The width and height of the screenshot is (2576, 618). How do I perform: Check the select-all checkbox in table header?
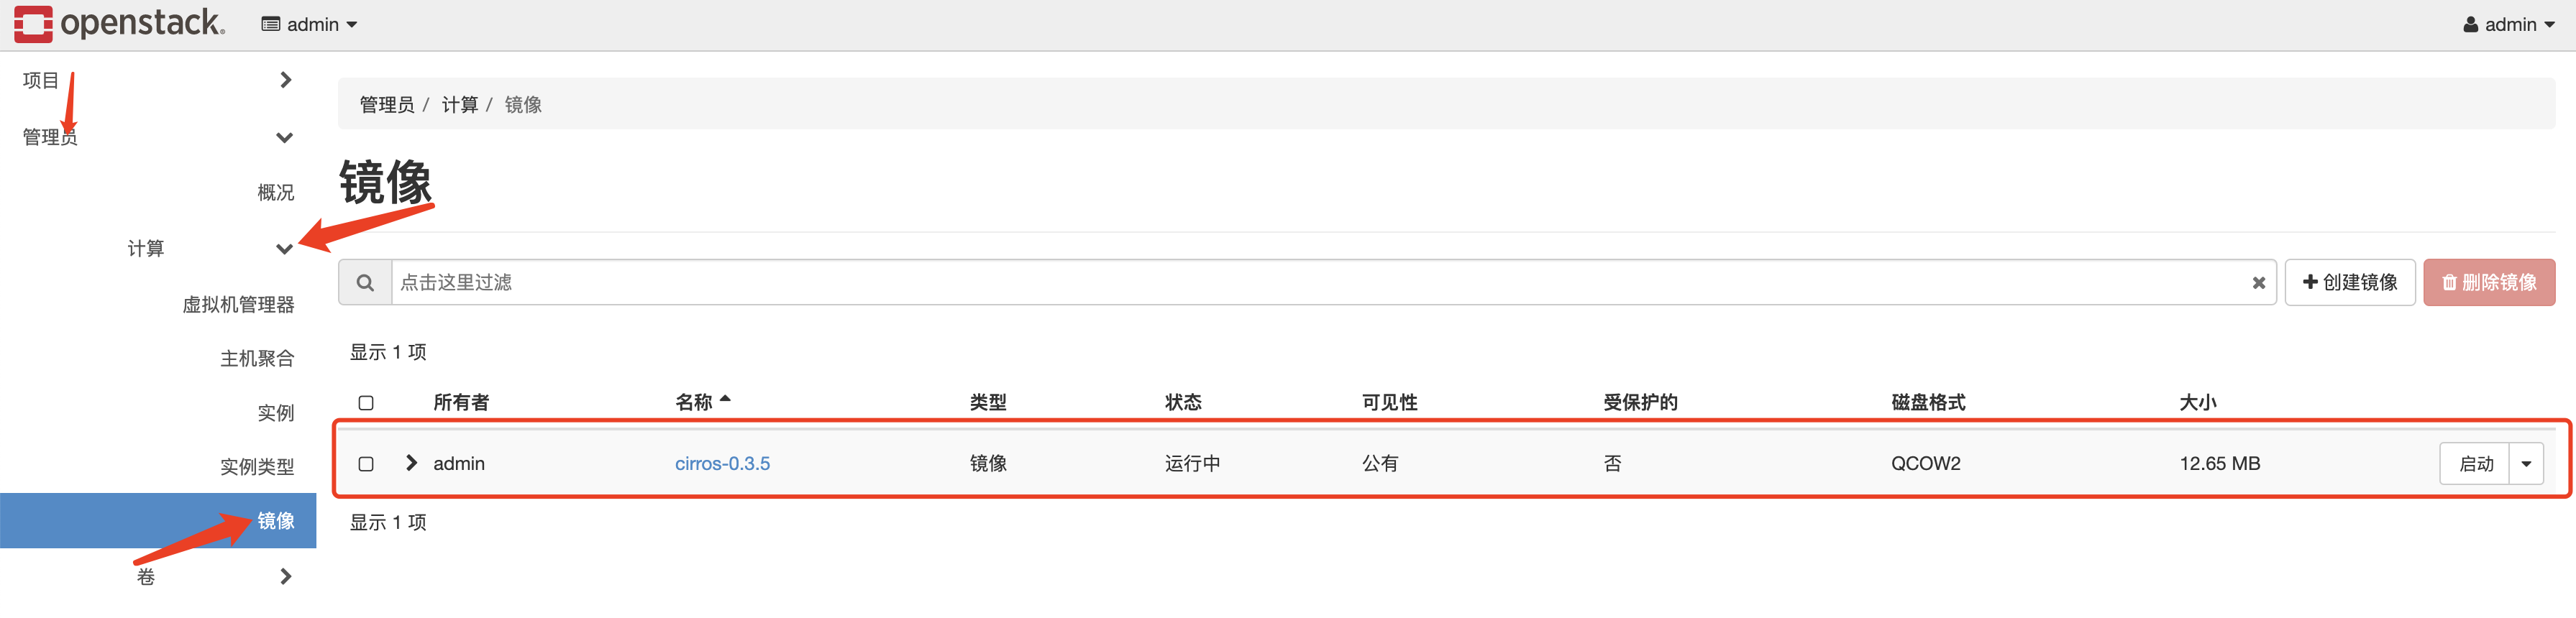click(365, 402)
